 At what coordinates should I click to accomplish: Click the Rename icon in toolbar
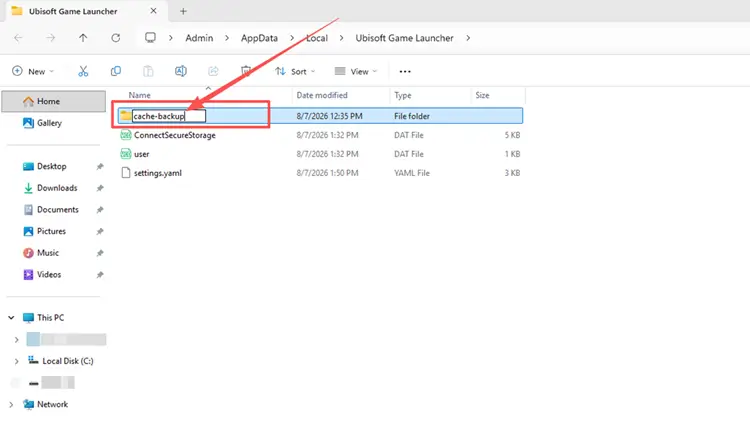[x=181, y=71]
